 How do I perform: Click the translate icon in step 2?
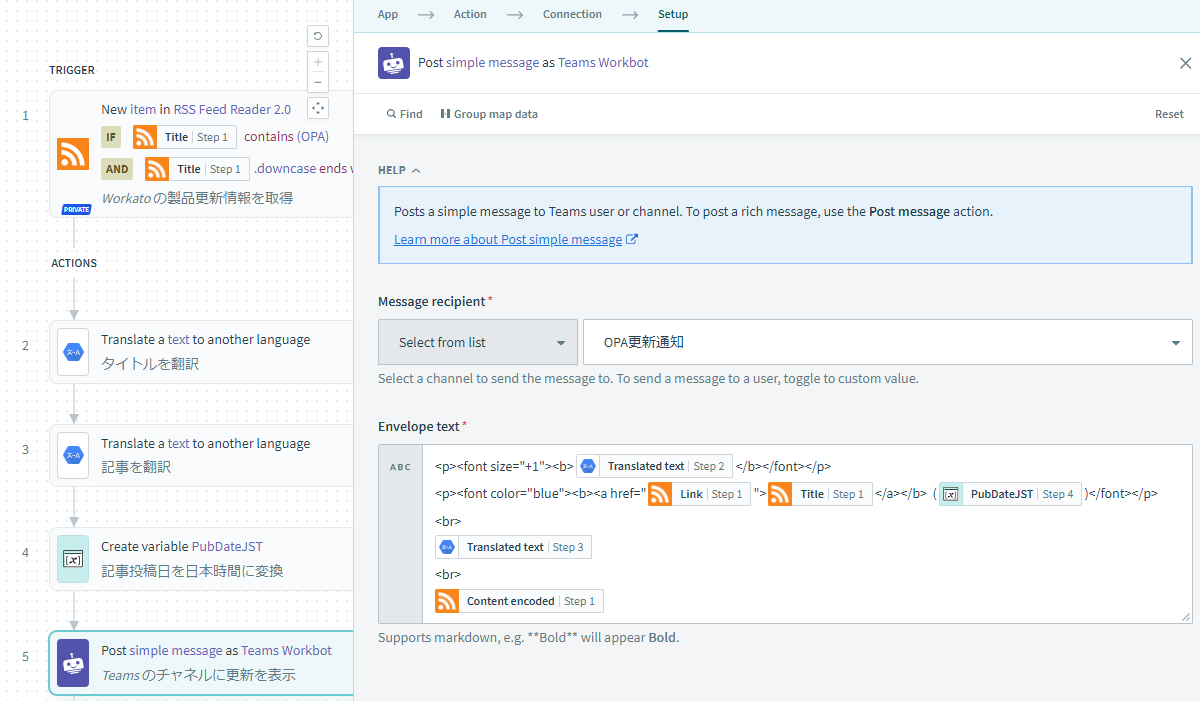73,352
